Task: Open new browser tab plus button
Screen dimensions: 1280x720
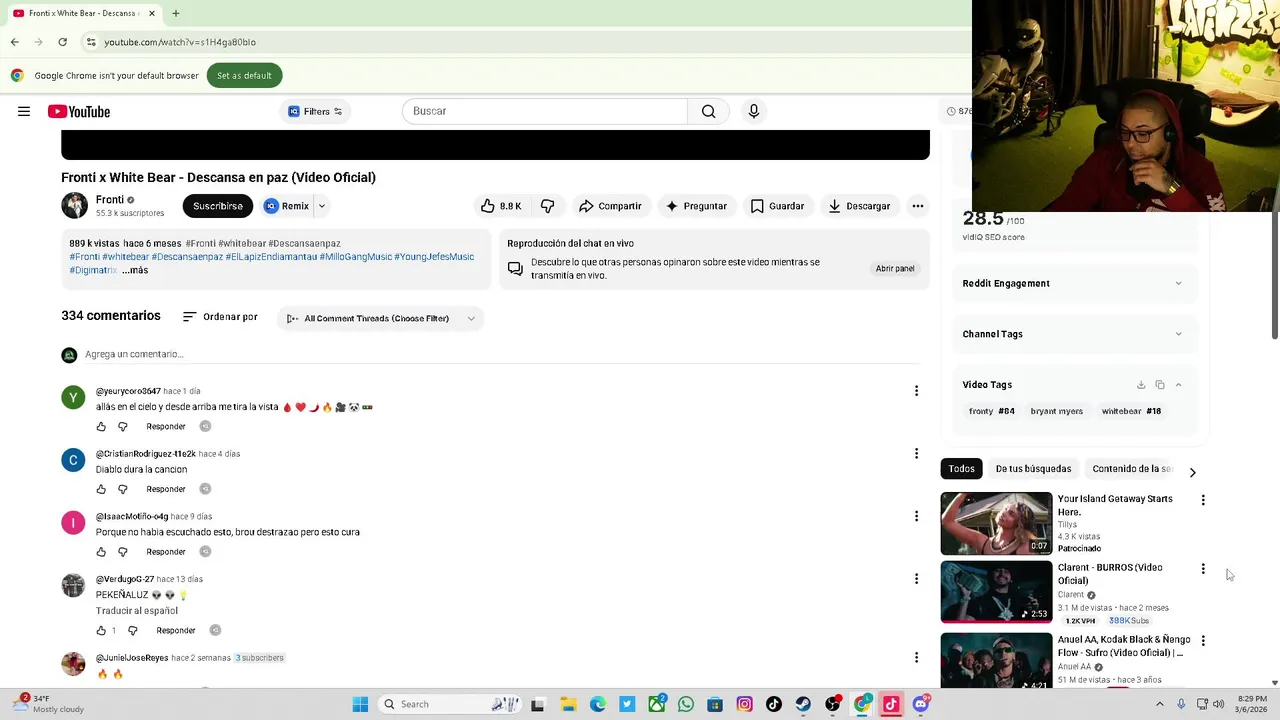Action: coord(175,13)
